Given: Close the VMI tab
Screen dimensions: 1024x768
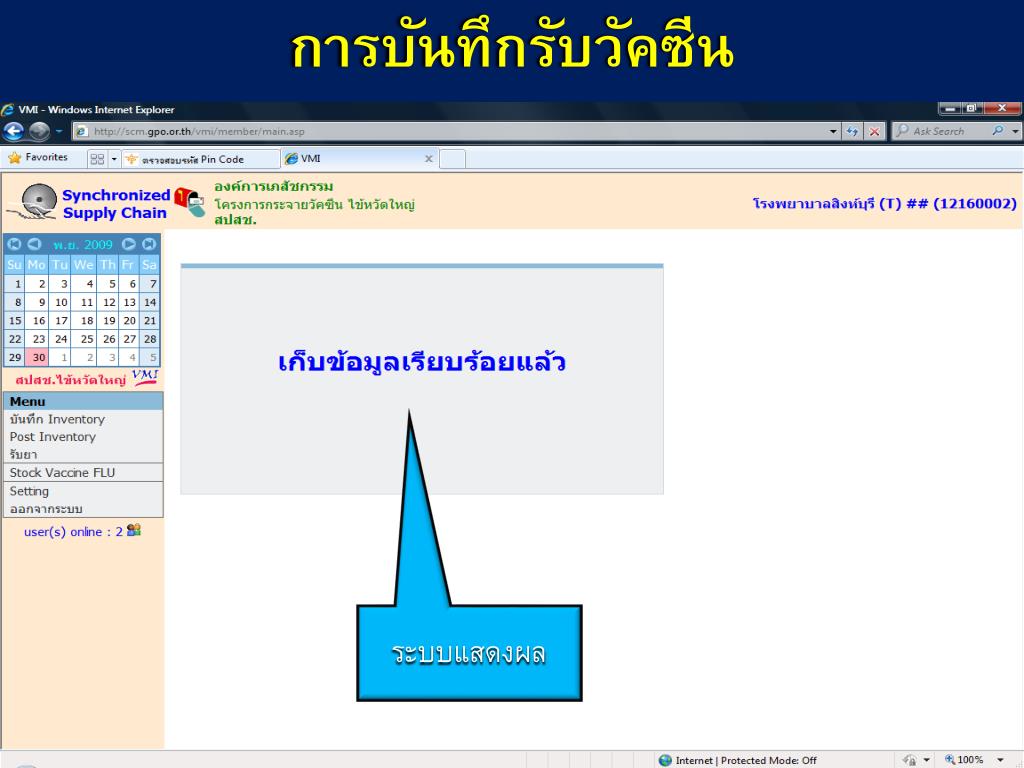Looking at the screenshot, I should [429, 159].
